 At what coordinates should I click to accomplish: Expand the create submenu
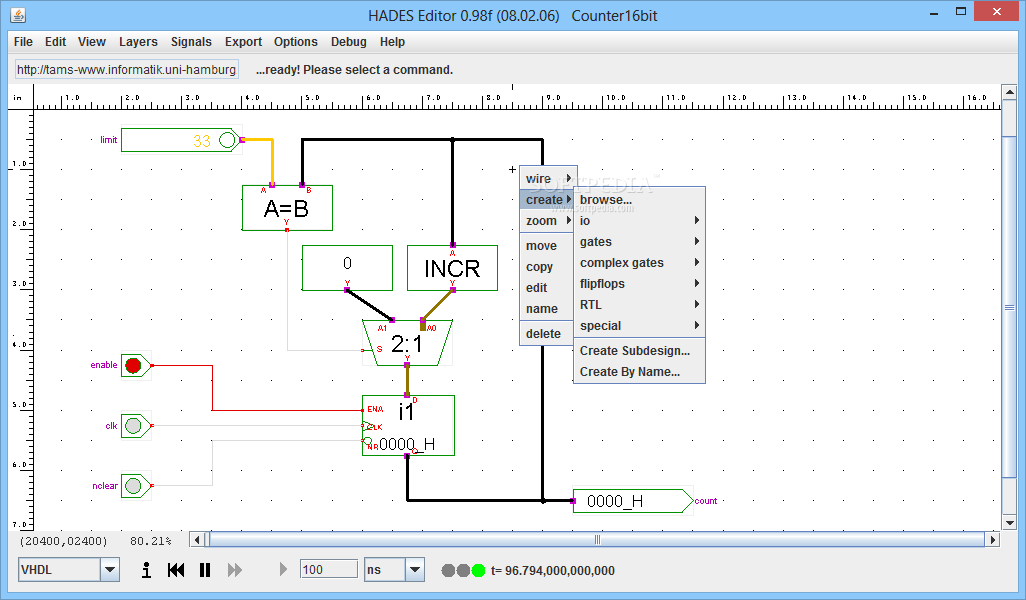tap(548, 200)
